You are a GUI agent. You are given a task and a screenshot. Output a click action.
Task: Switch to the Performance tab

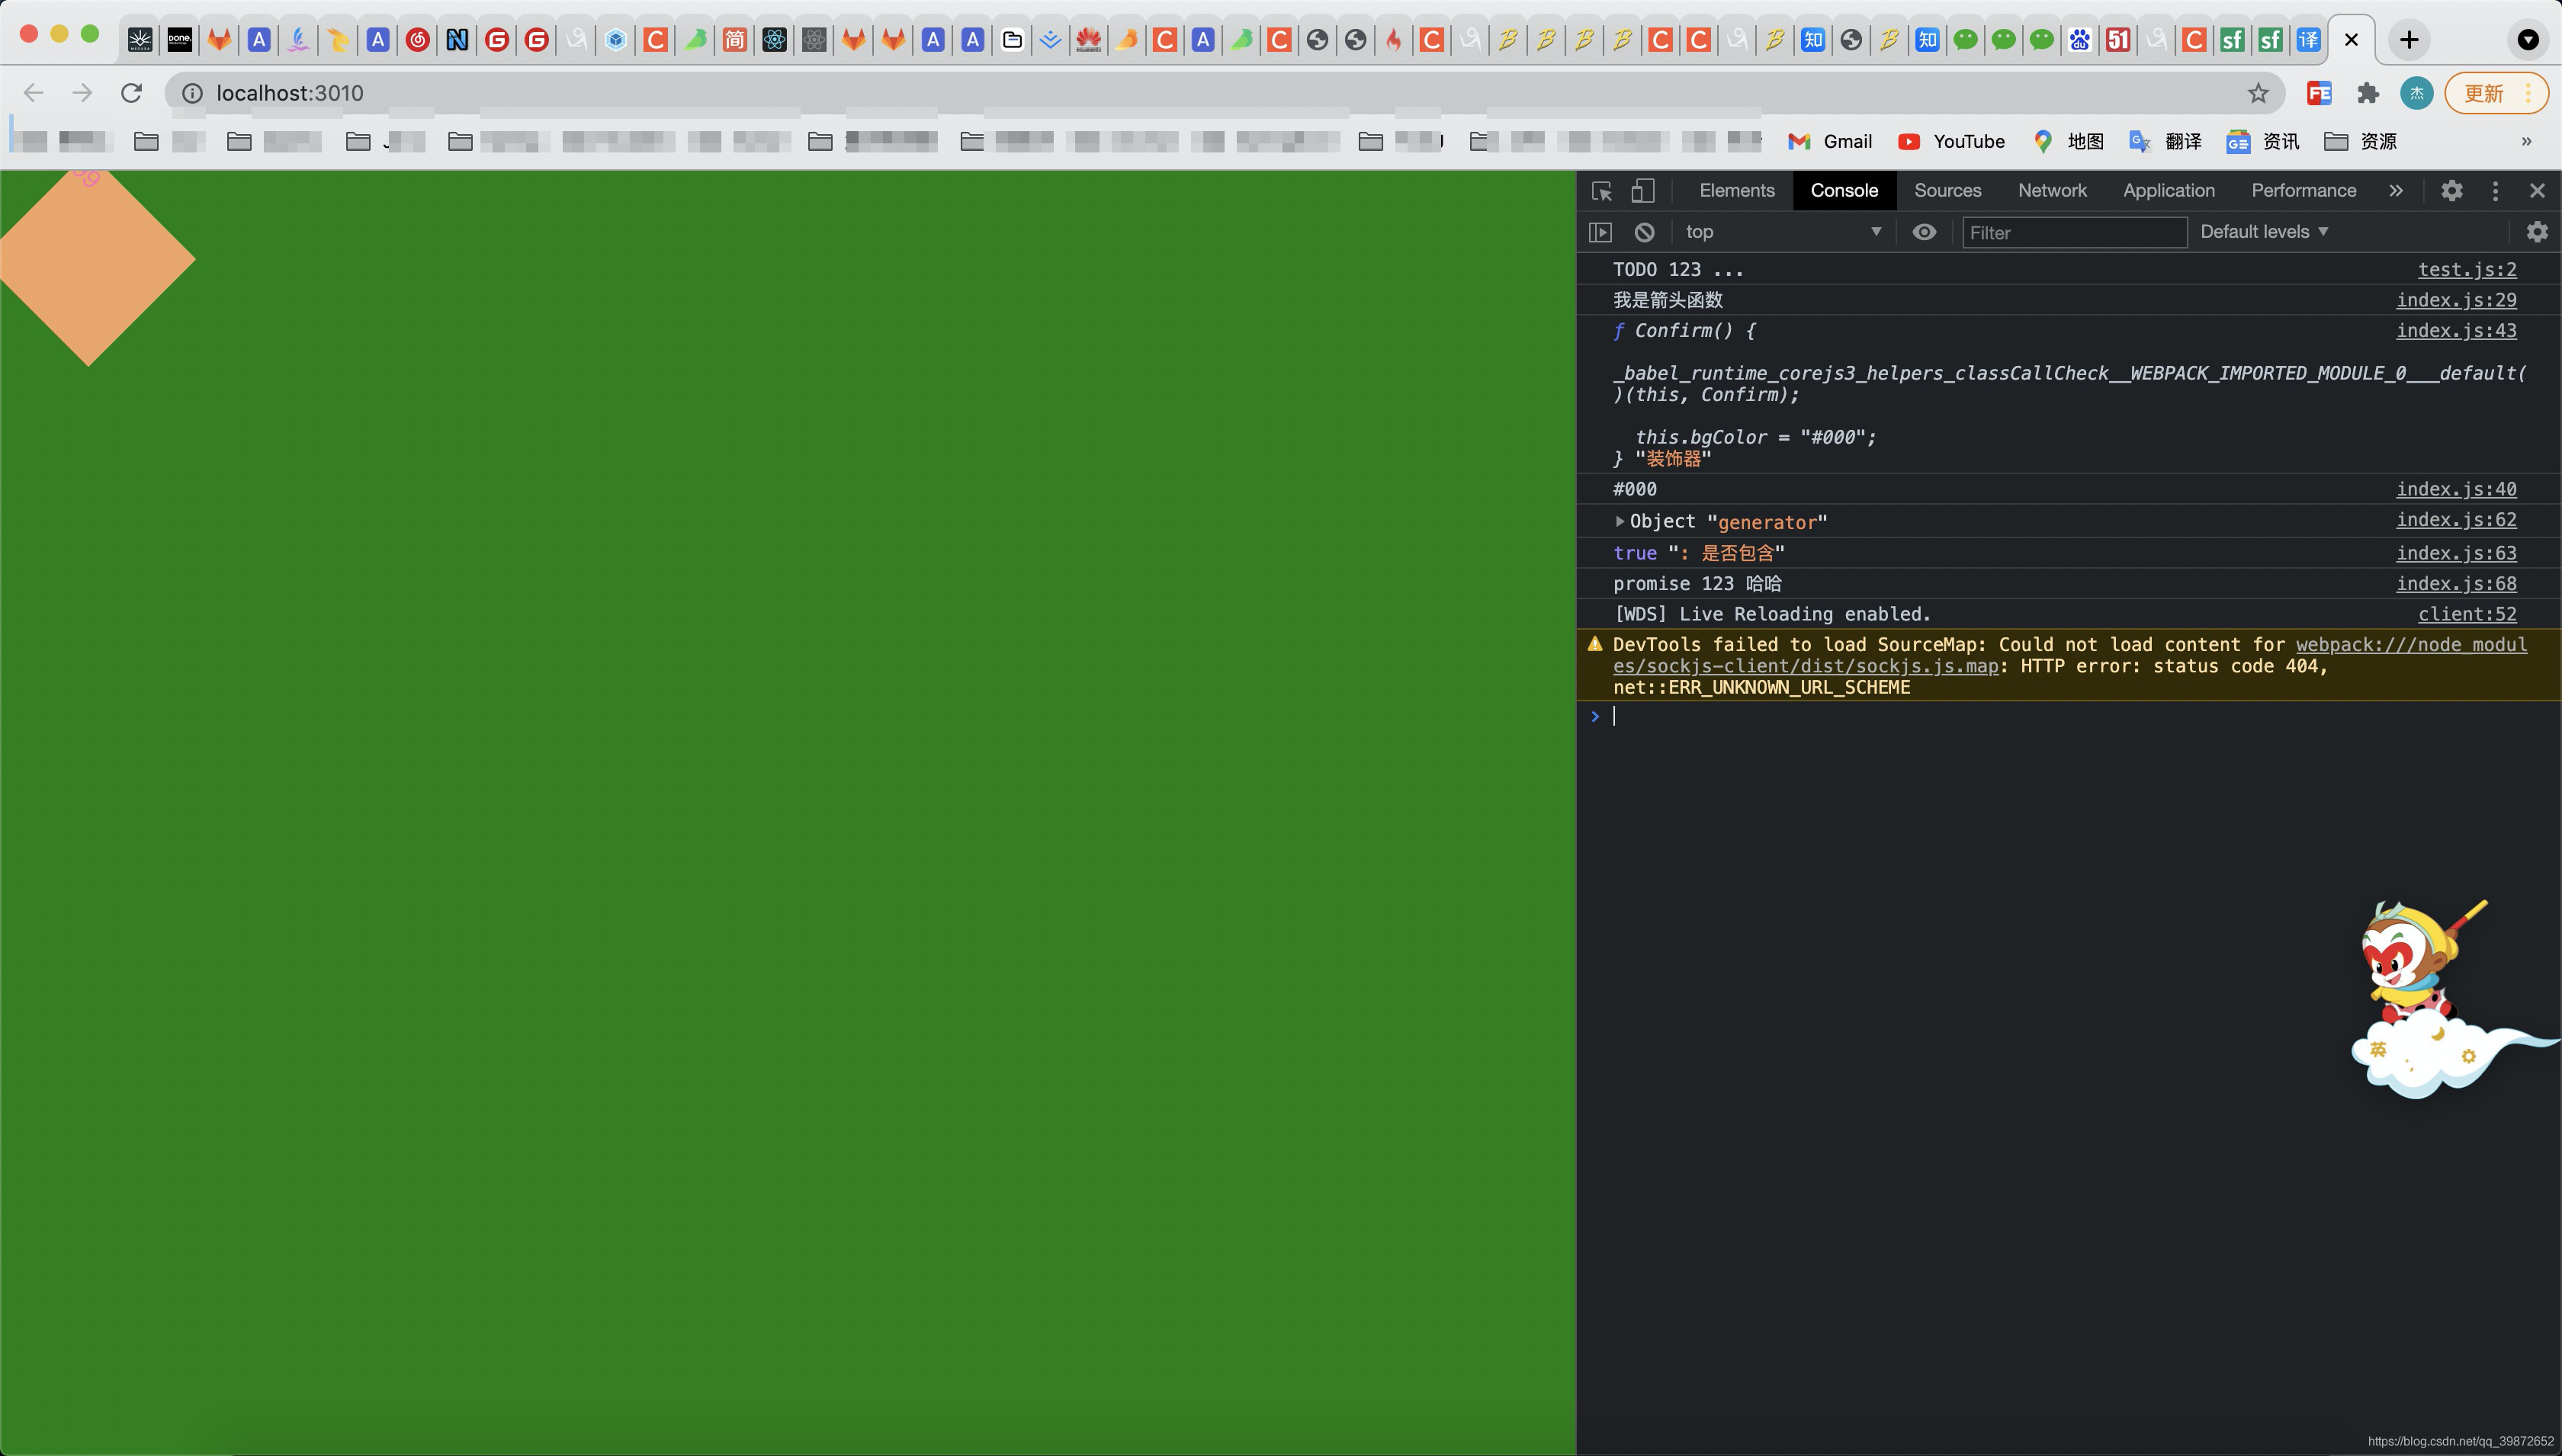coord(2303,191)
